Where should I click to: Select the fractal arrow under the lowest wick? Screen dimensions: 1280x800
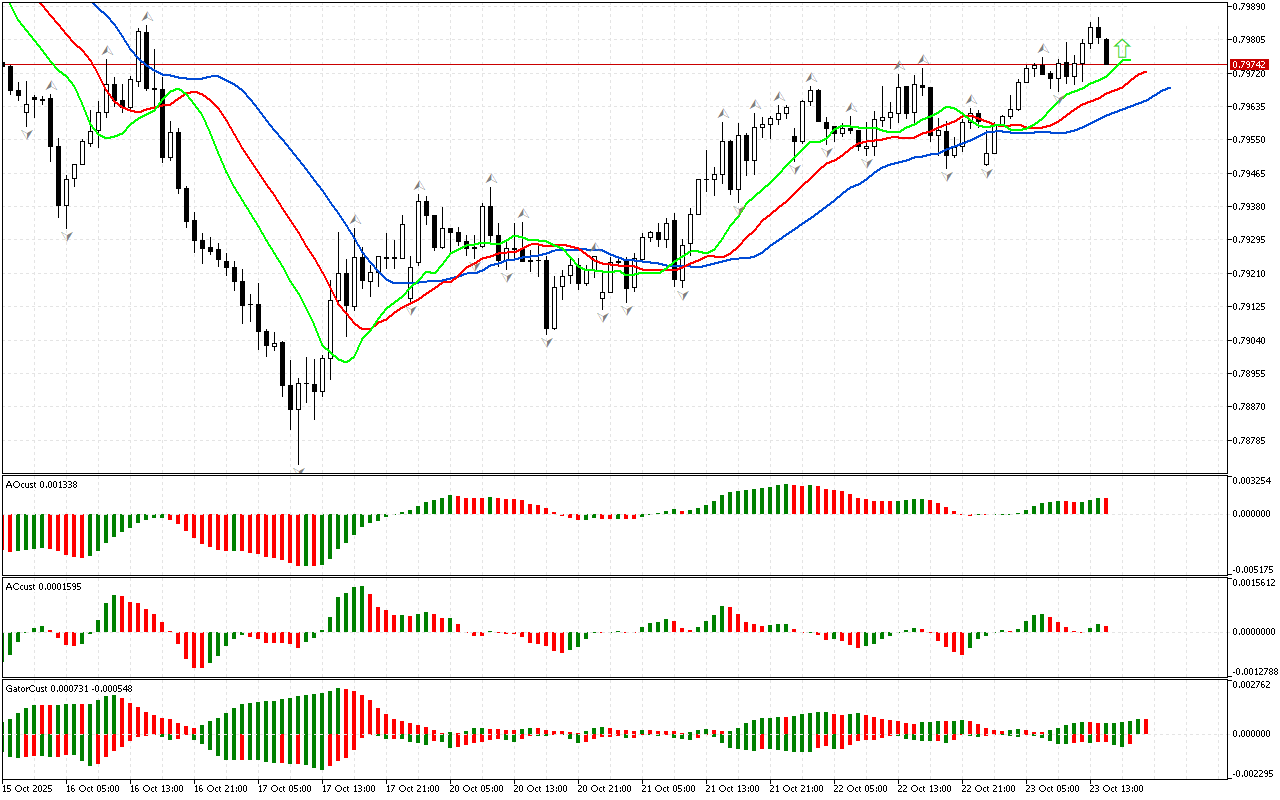coord(299,467)
